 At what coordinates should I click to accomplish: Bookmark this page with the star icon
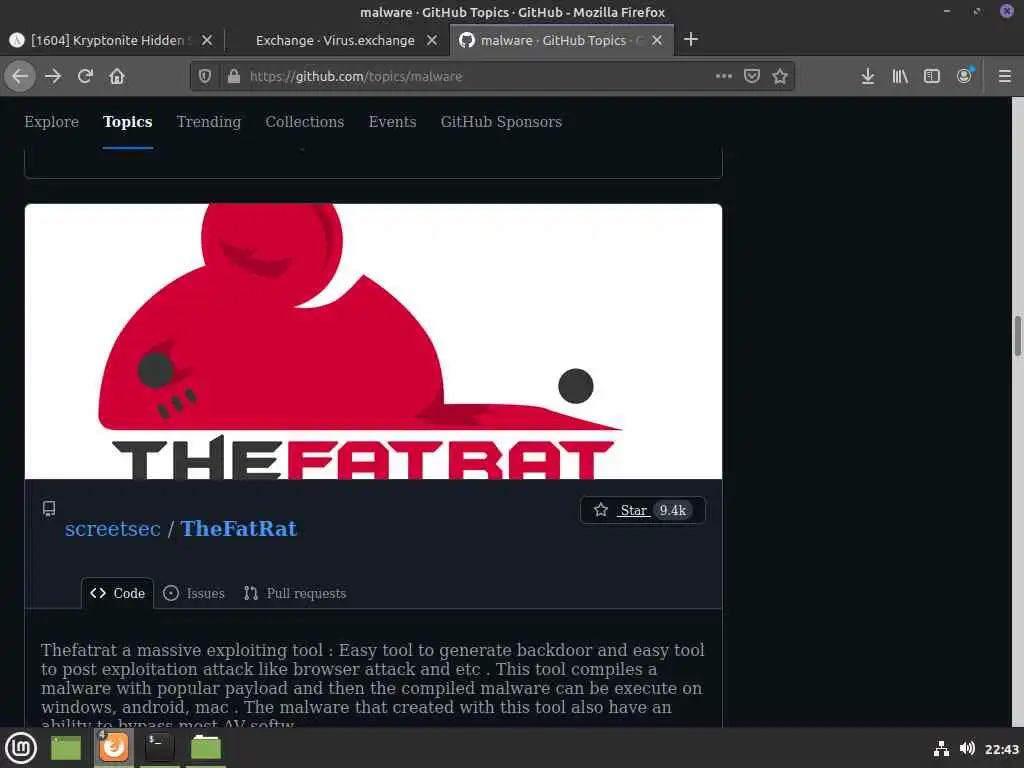point(780,76)
